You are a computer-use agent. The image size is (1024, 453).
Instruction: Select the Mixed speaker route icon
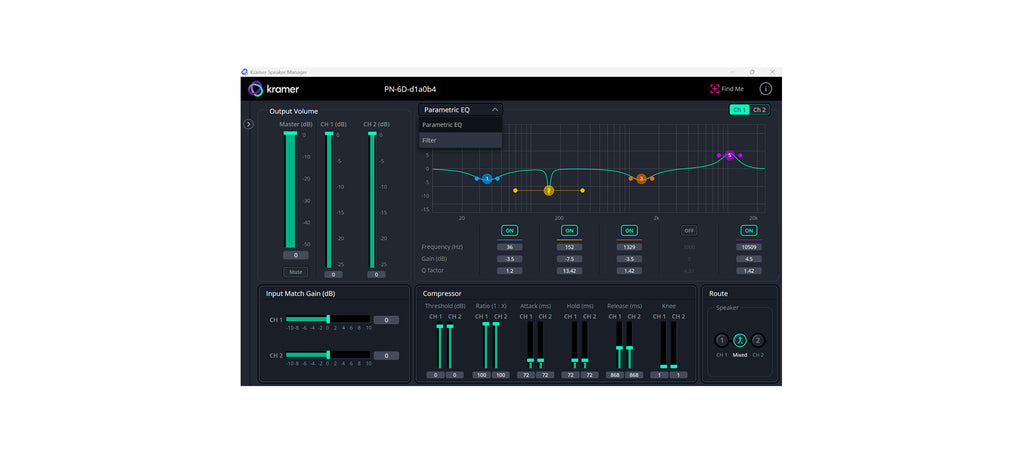[x=740, y=340]
